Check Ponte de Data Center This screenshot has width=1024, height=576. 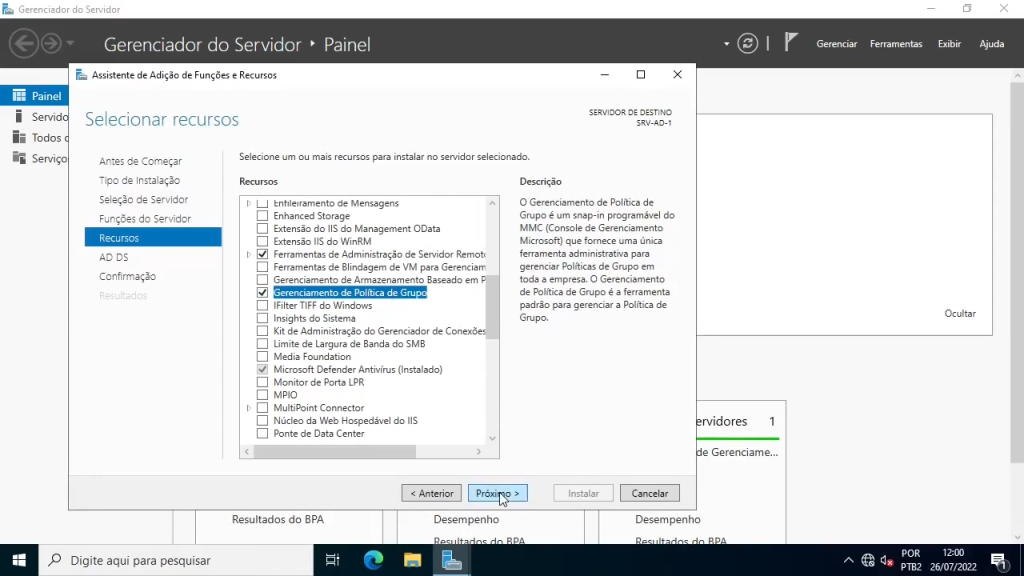point(263,434)
